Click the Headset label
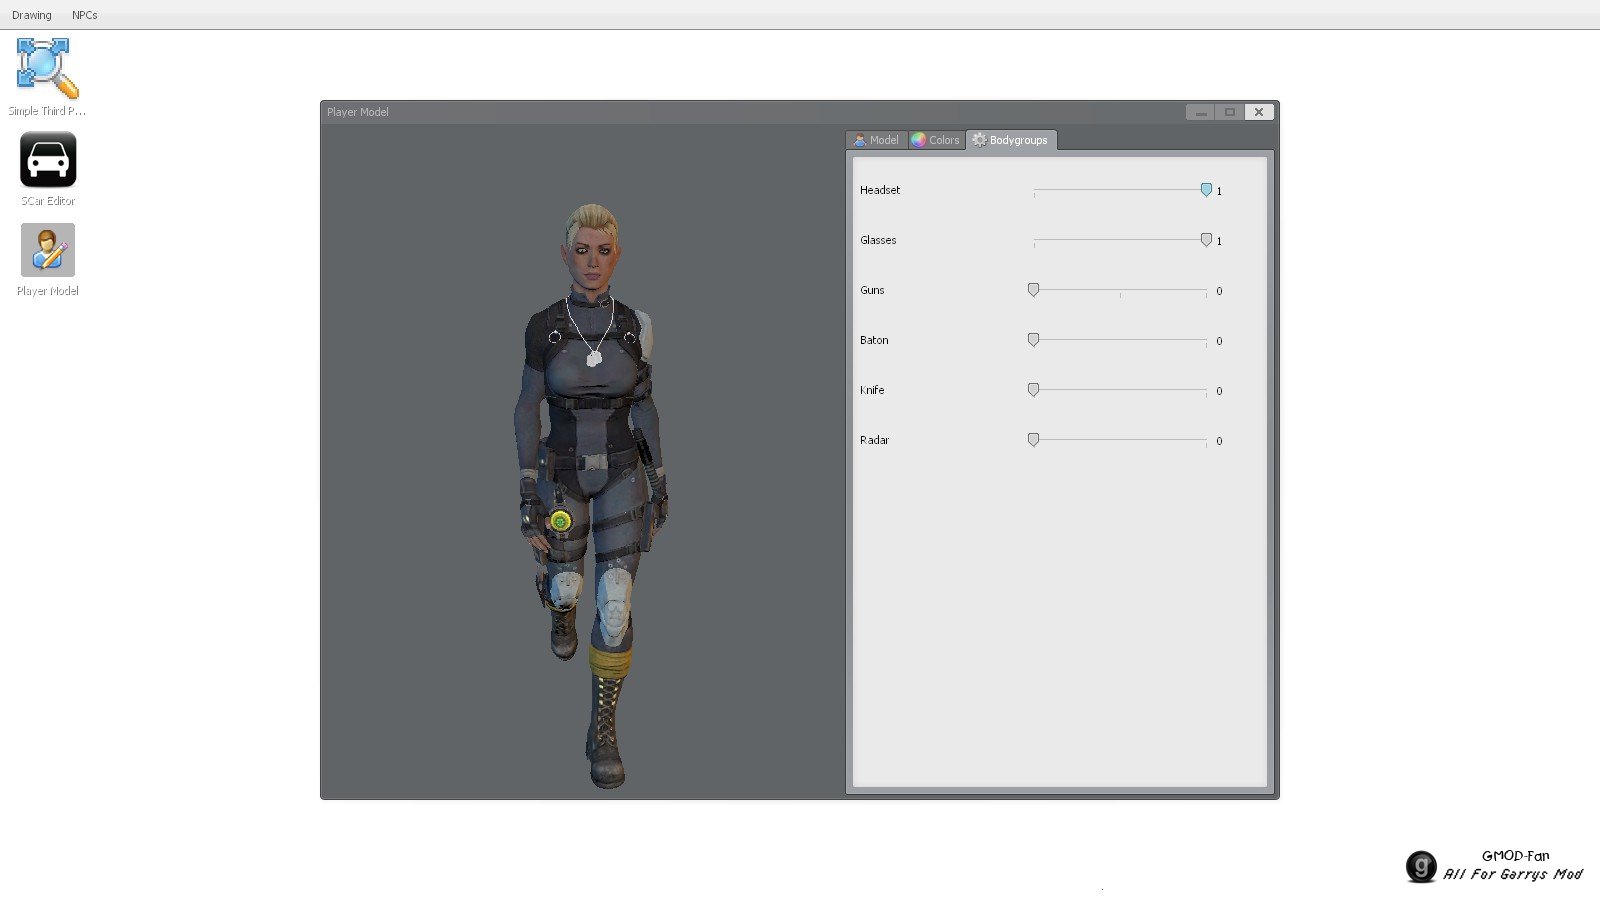Screen dimensions: 1600x900 click(x=880, y=190)
